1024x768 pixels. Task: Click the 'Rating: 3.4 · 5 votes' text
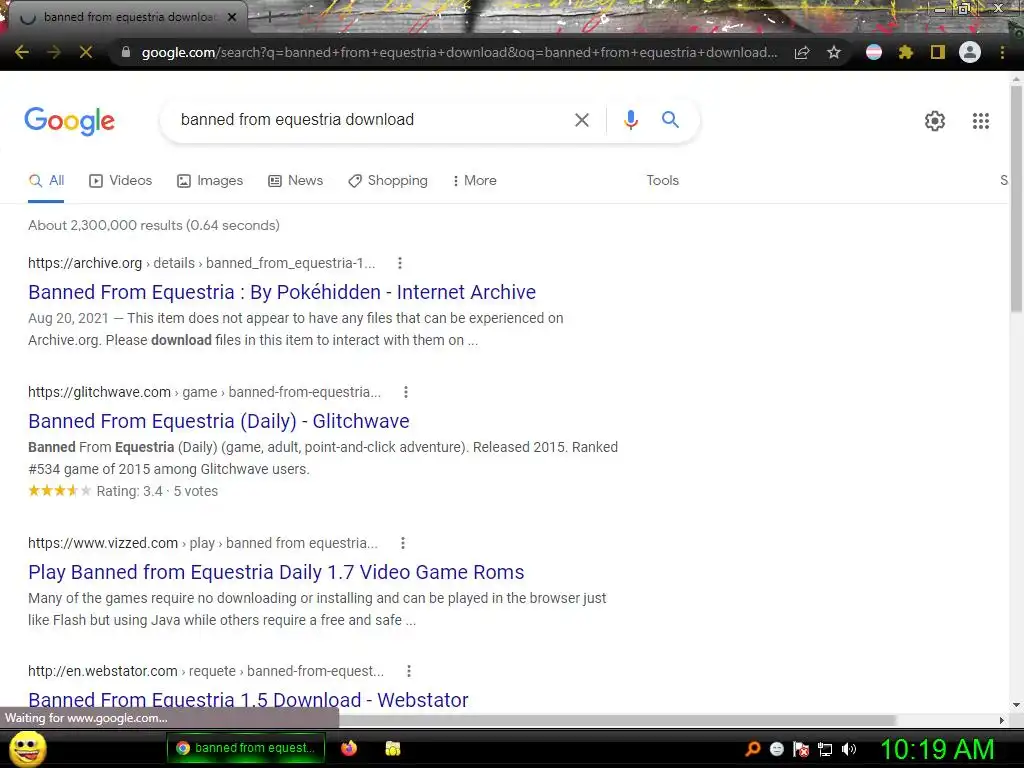157,491
